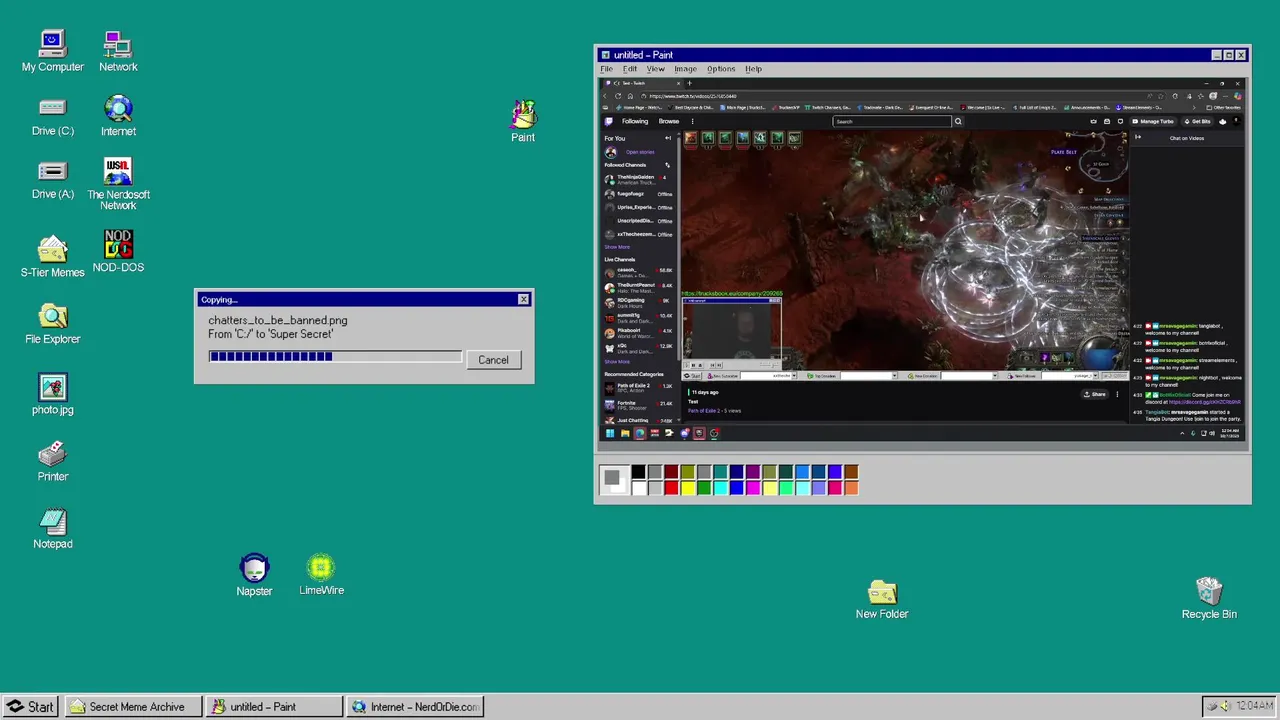This screenshot has width=1280, height=720.
Task: Open The Nerdsoft Network icon
Action: [x=118, y=184]
